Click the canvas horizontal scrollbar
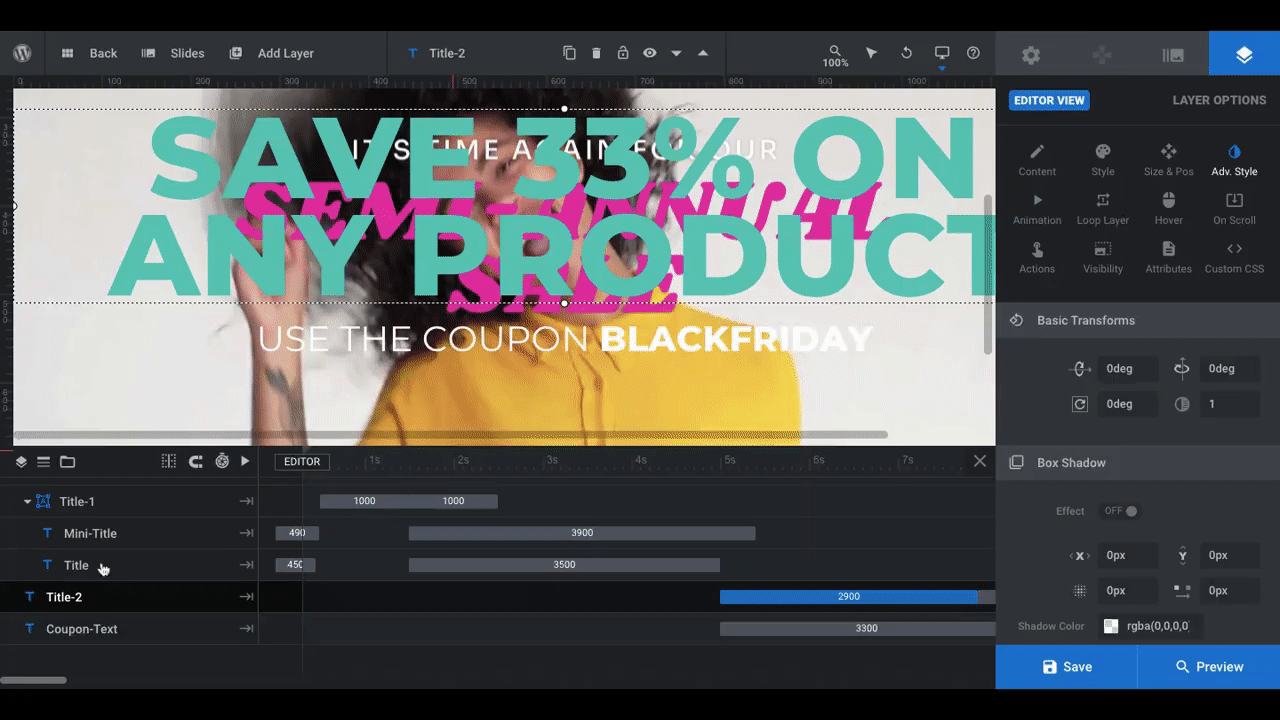This screenshot has width=1280, height=720. coord(450,435)
